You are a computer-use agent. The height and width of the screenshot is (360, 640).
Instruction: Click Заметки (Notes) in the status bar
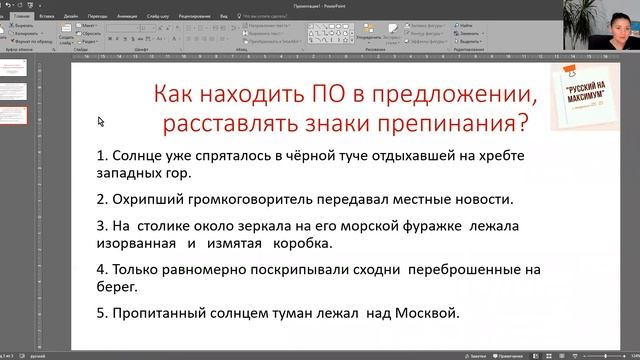coord(476,356)
